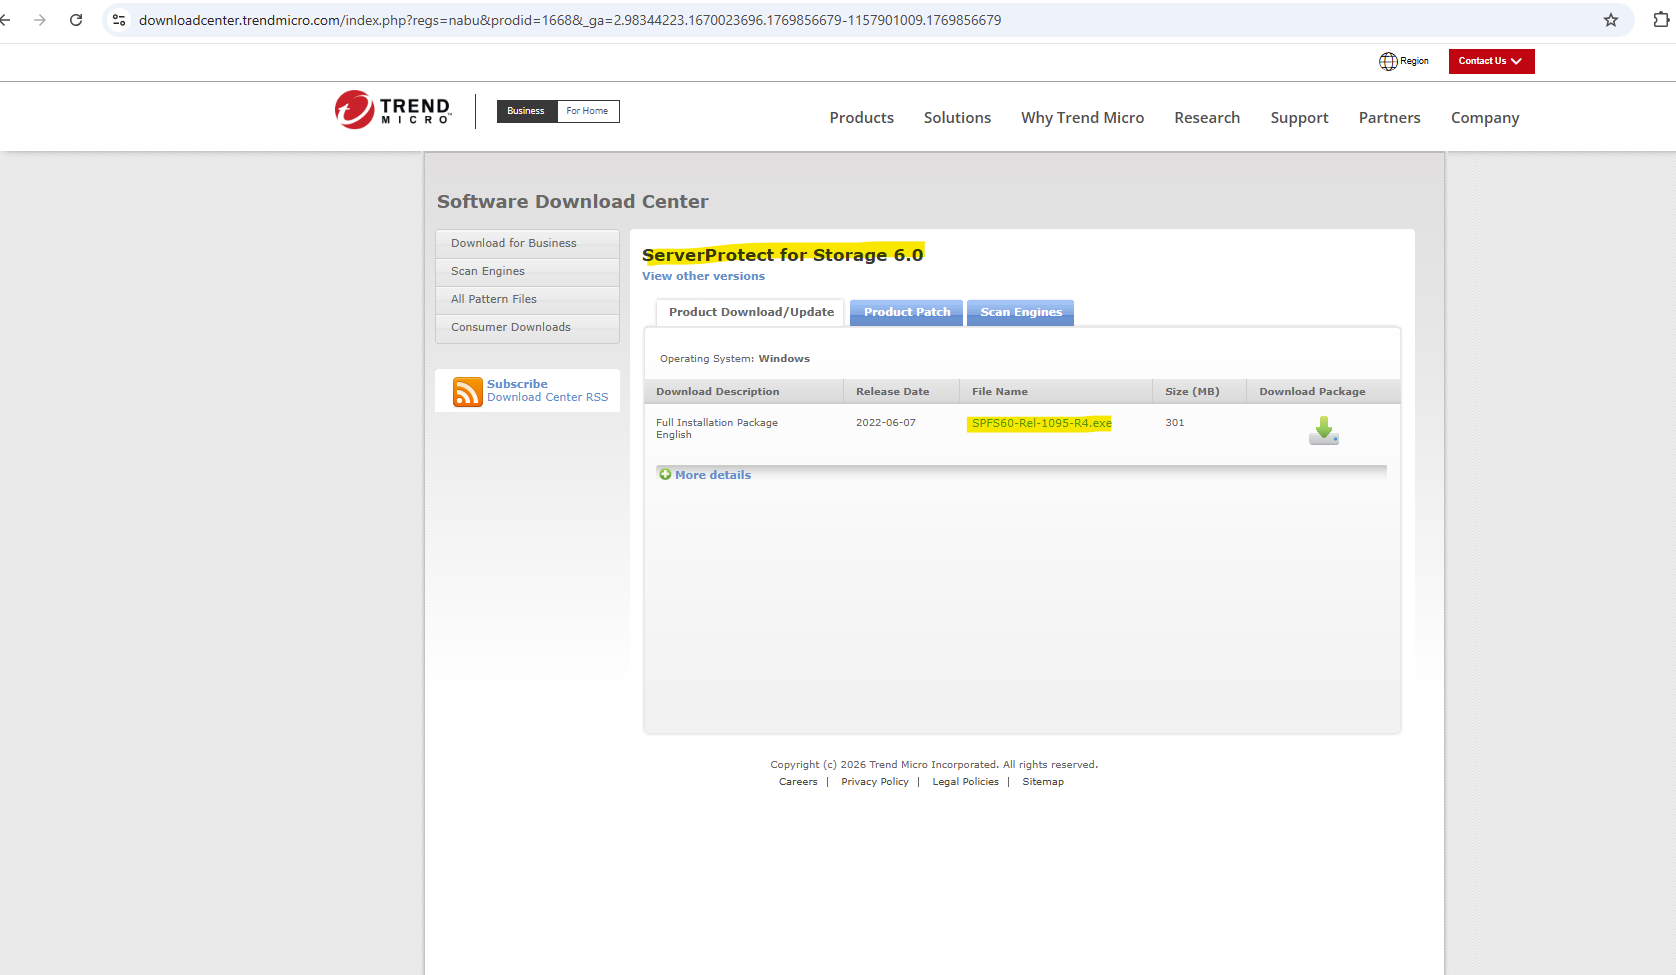This screenshot has width=1676, height=975.
Task: Reload the page with the refresh icon
Action: click(x=76, y=20)
